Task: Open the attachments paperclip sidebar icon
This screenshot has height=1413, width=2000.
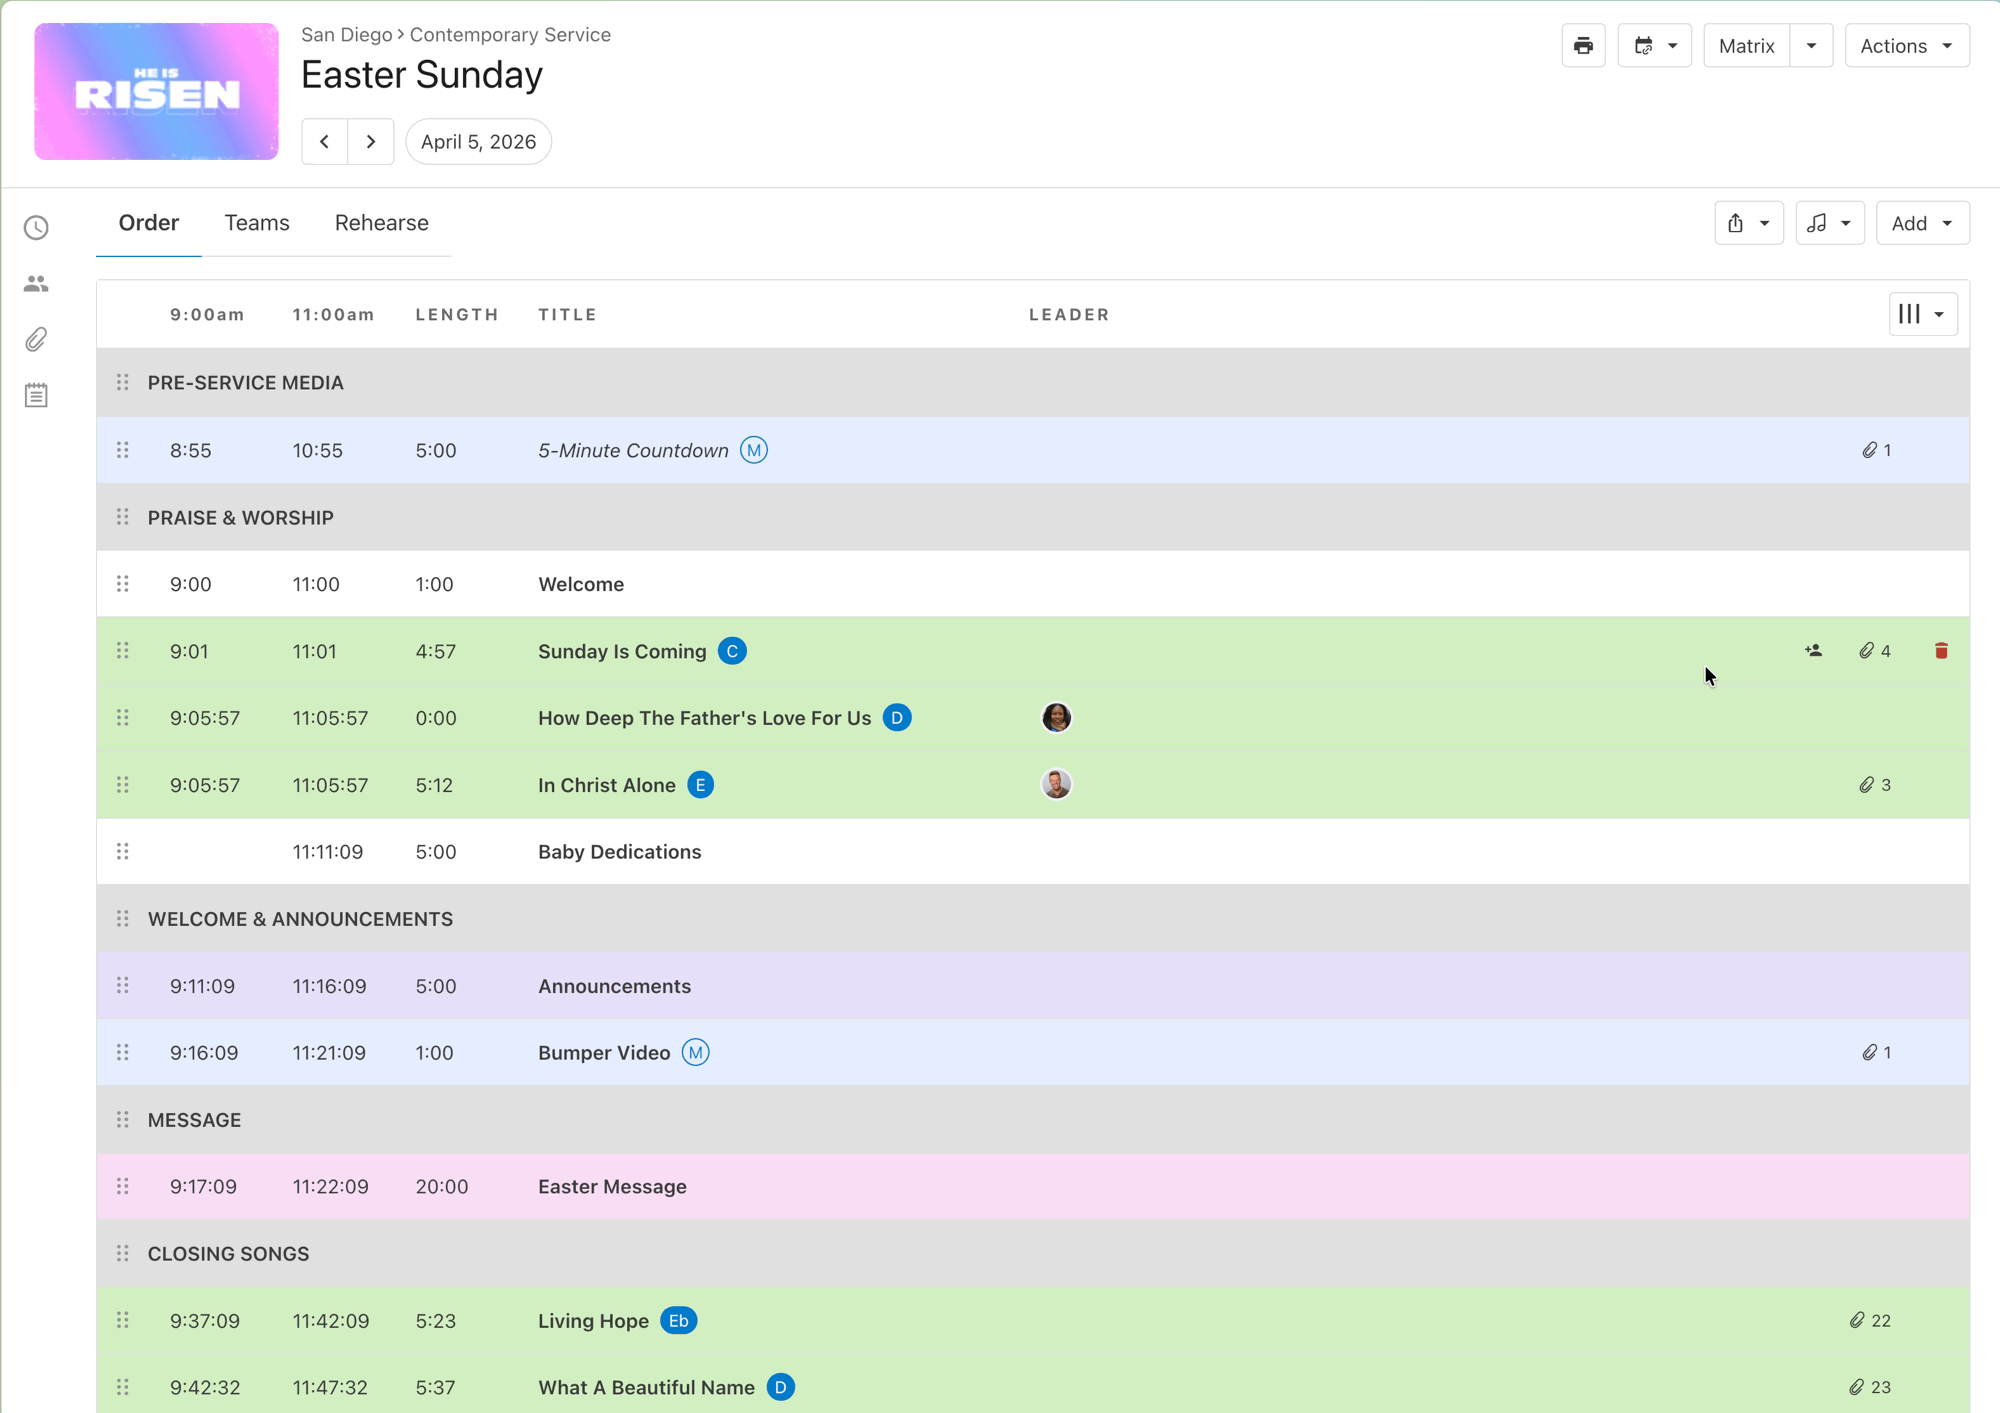Action: 36,340
